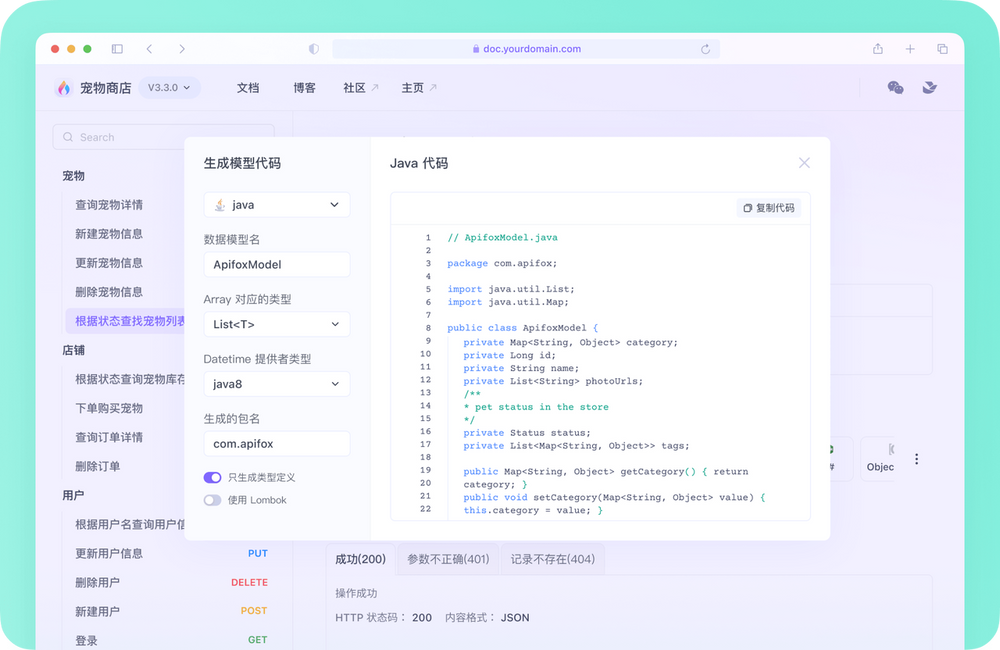Click the com.apifox package name field

click(x=277, y=444)
